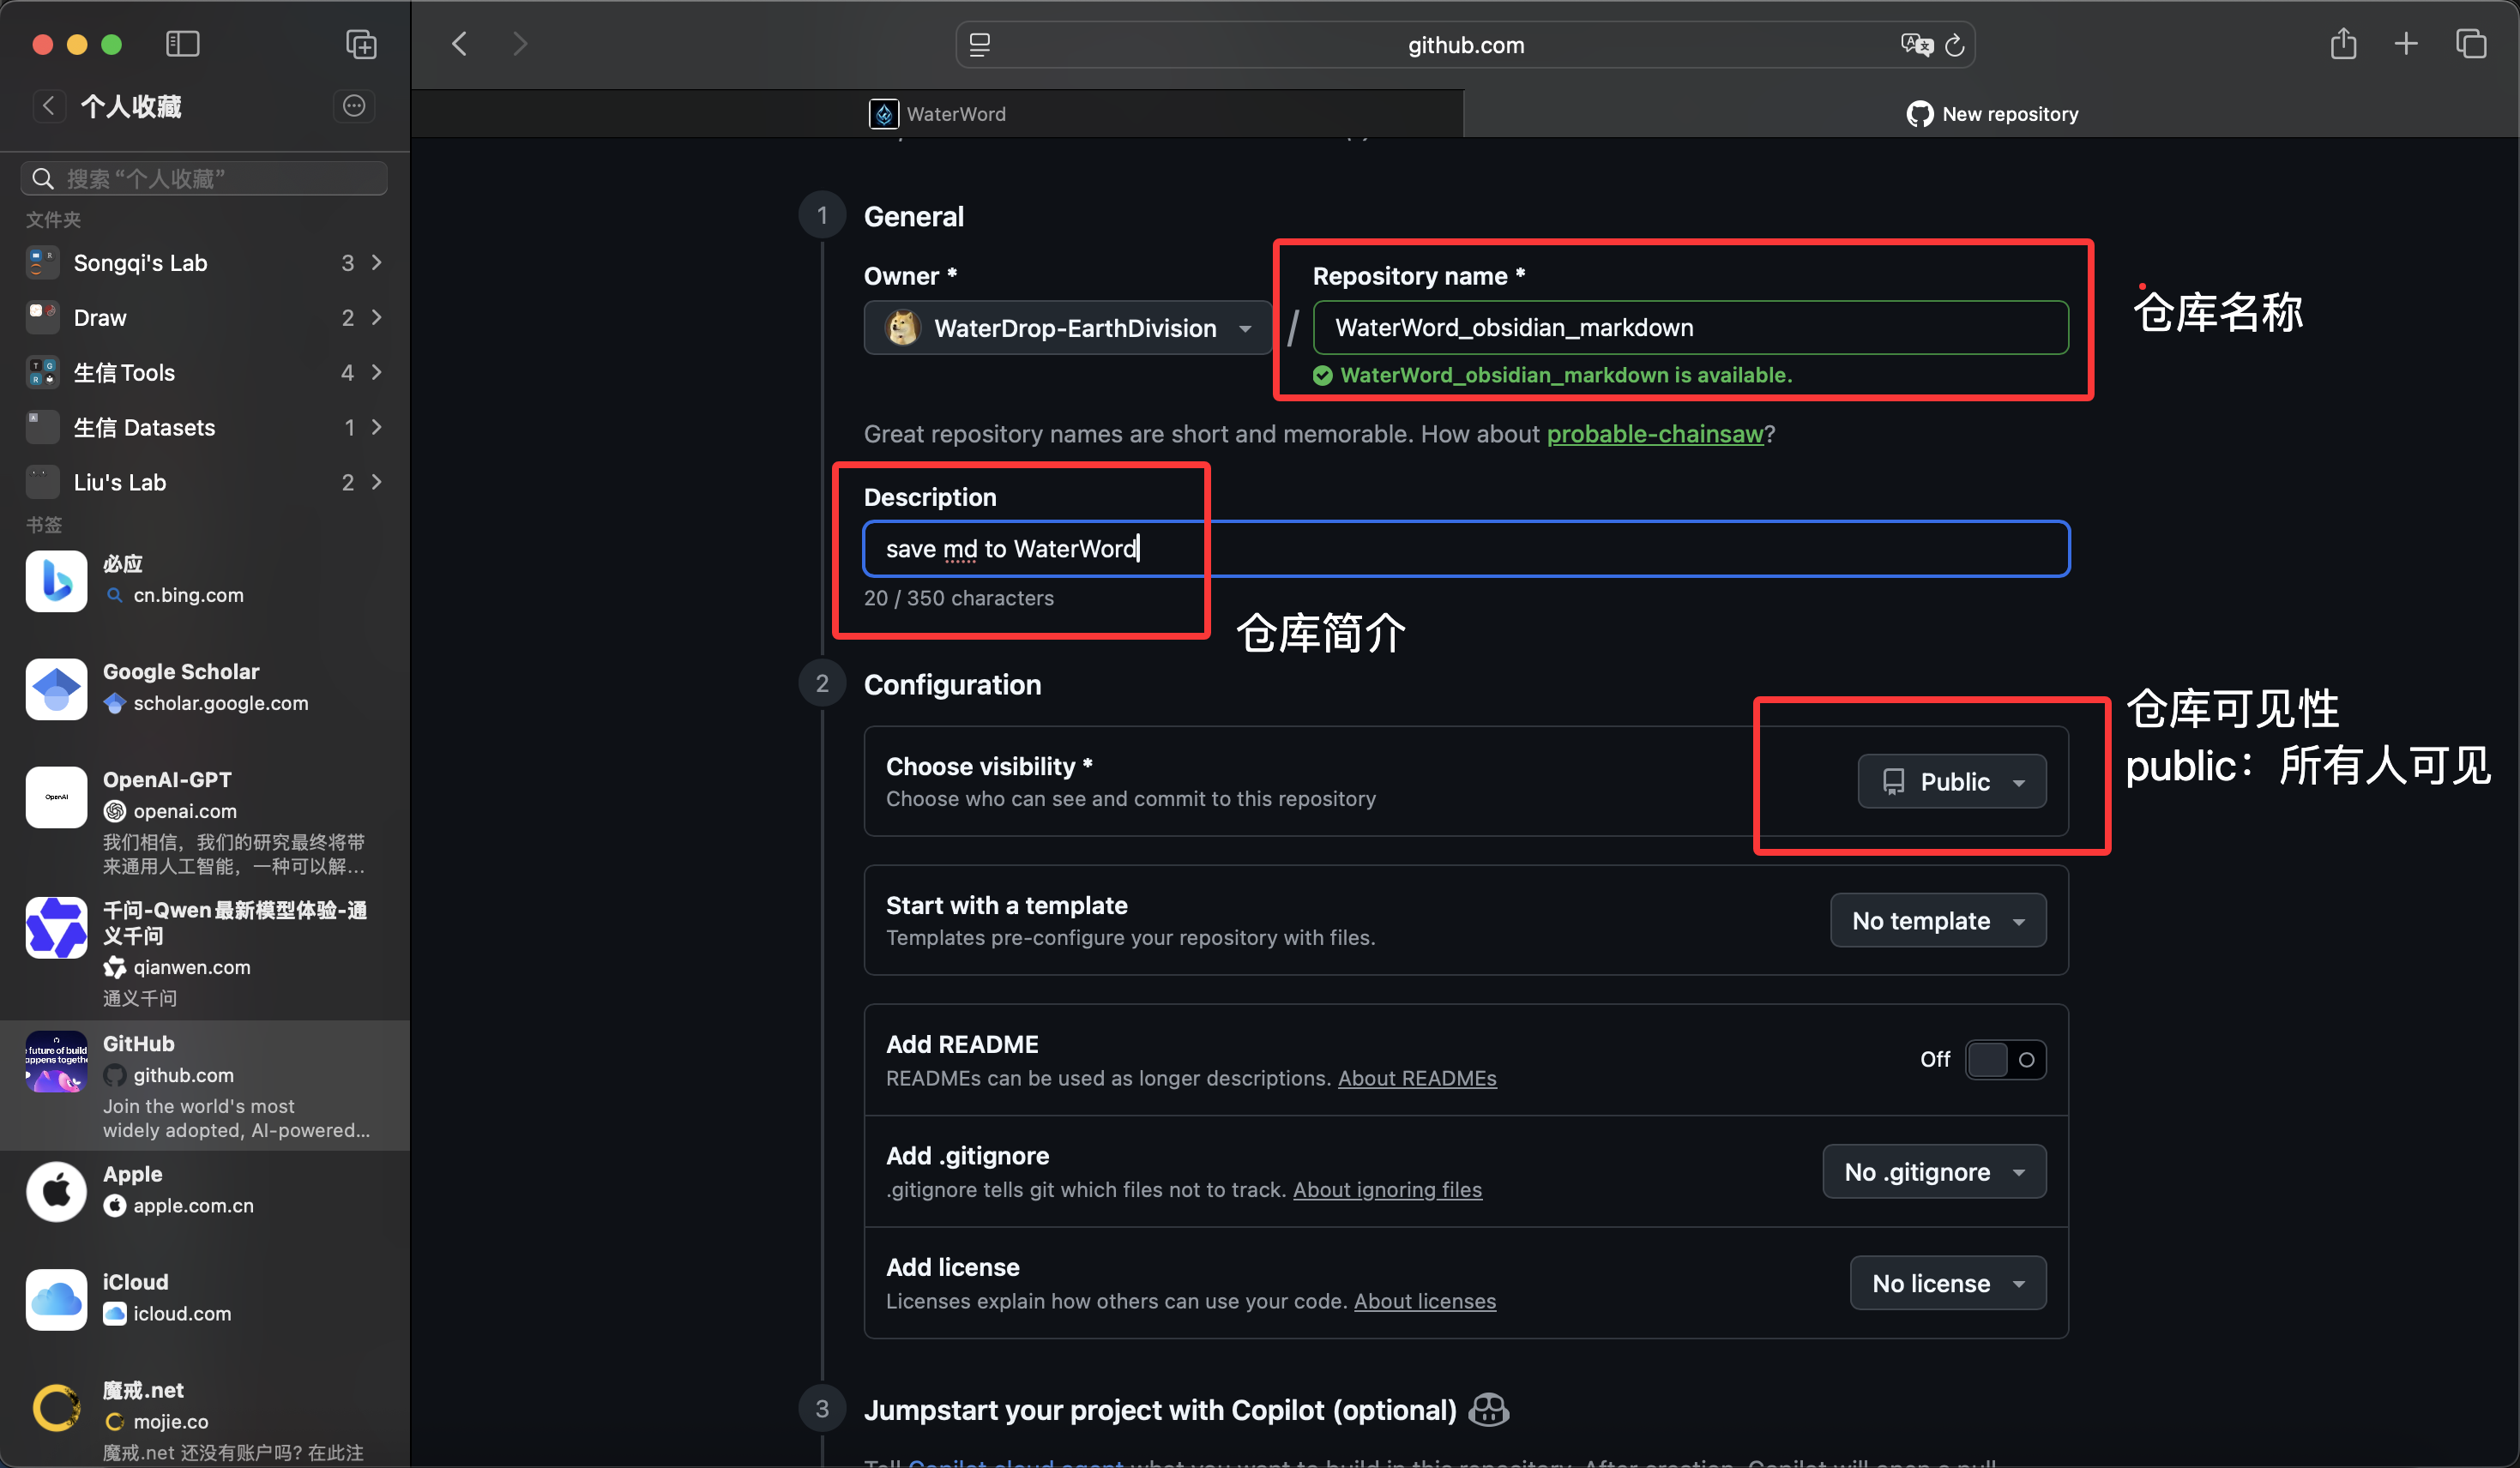Click the GitHub bookmark thumbnail

tap(56, 1061)
